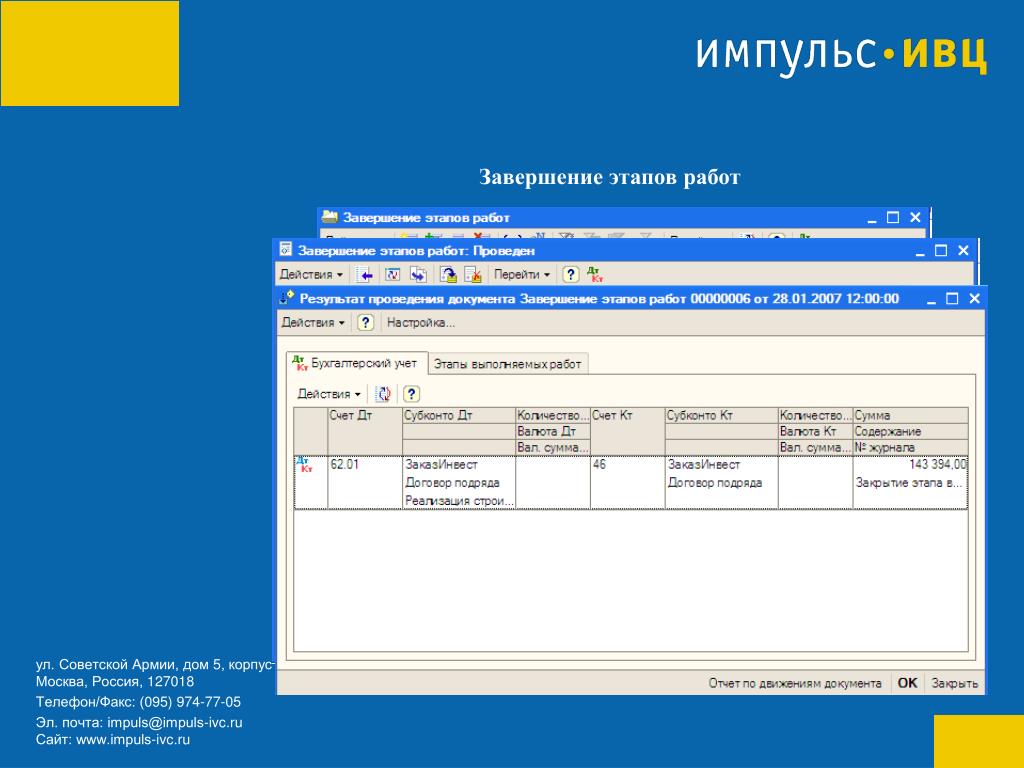Expand Действия dropdown above the accounting table
The width and height of the screenshot is (1024, 768).
[x=328, y=394]
